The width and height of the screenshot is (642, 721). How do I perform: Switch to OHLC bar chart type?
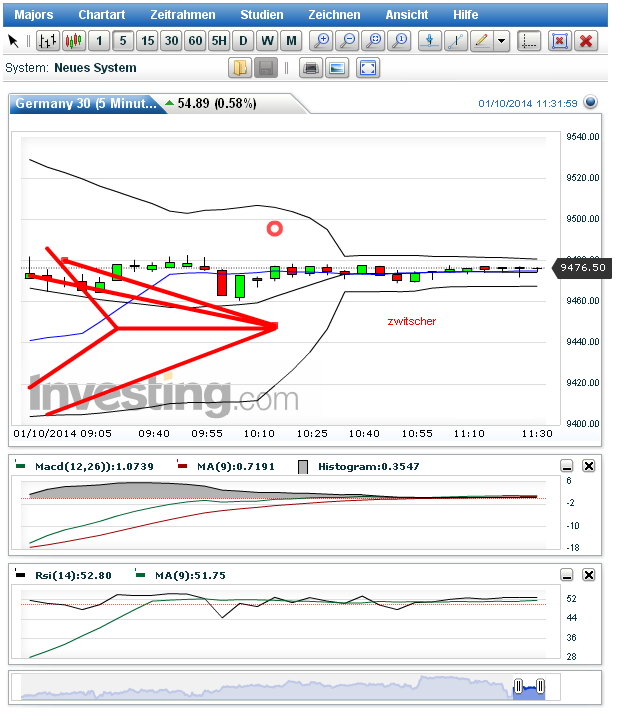click(x=48, y=41)
